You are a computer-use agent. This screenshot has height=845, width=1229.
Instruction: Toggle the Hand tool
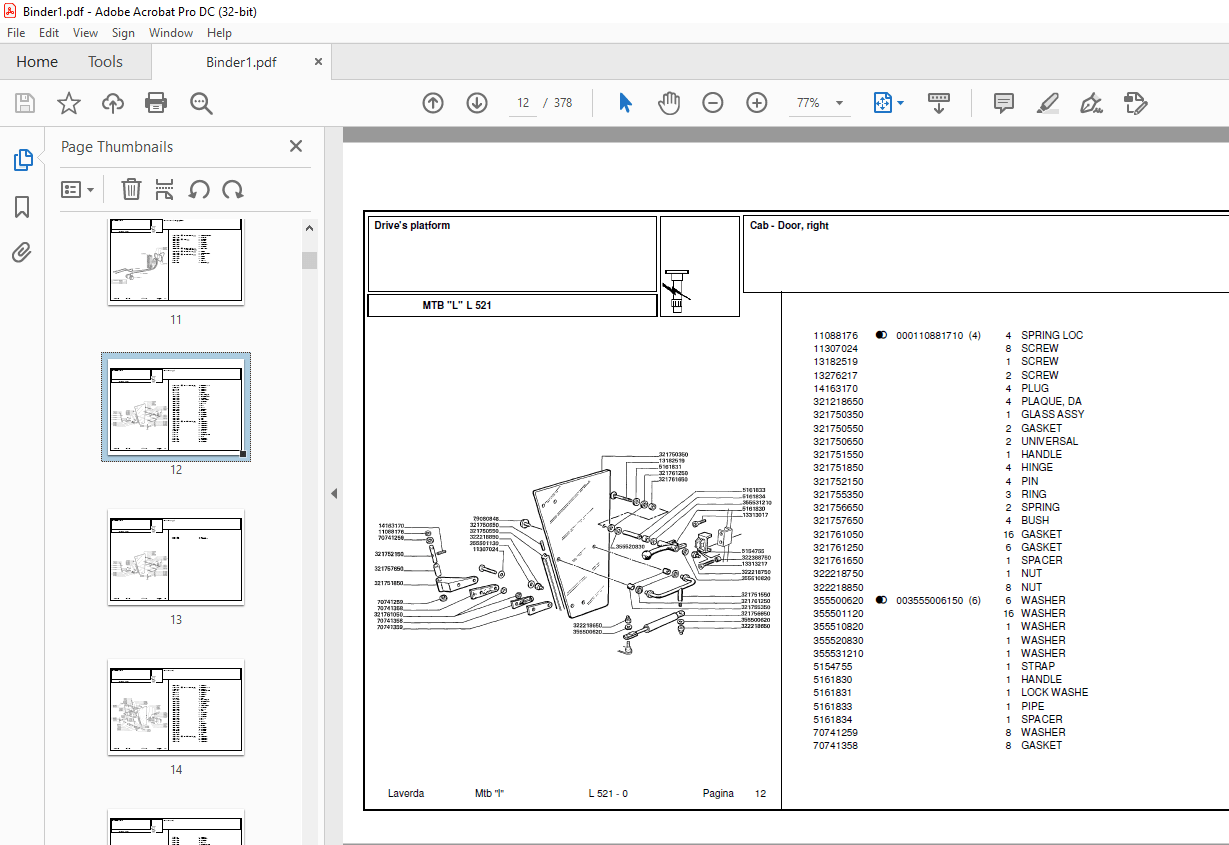tap(668, 102)
